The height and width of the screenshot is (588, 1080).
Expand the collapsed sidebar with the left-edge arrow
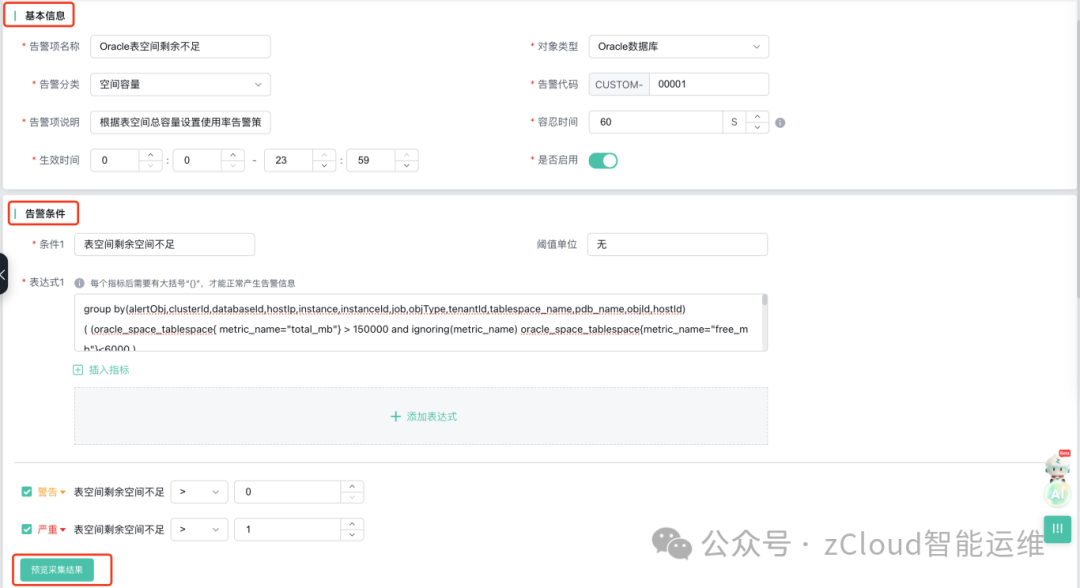point(3,273)
